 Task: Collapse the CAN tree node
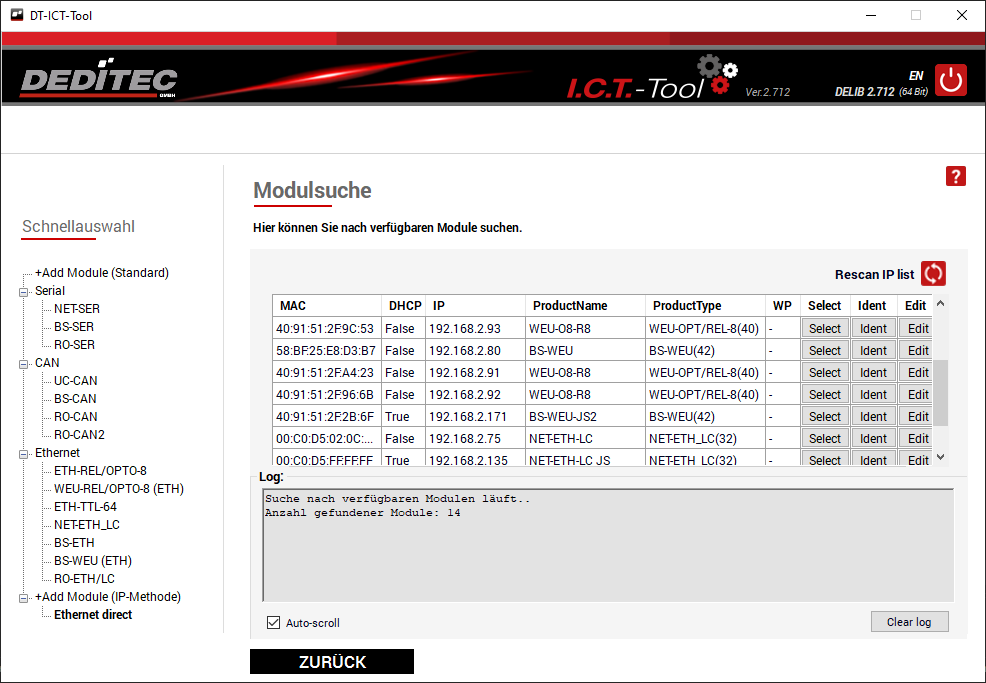[x=22, y=363]
